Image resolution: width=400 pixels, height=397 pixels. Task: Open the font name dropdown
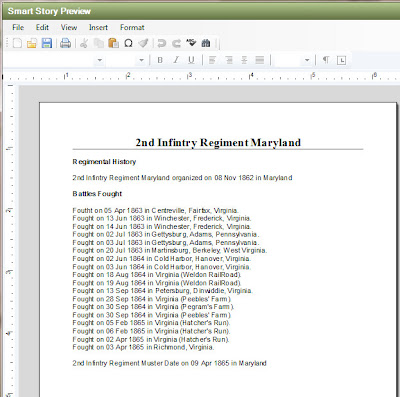[99, 60]
